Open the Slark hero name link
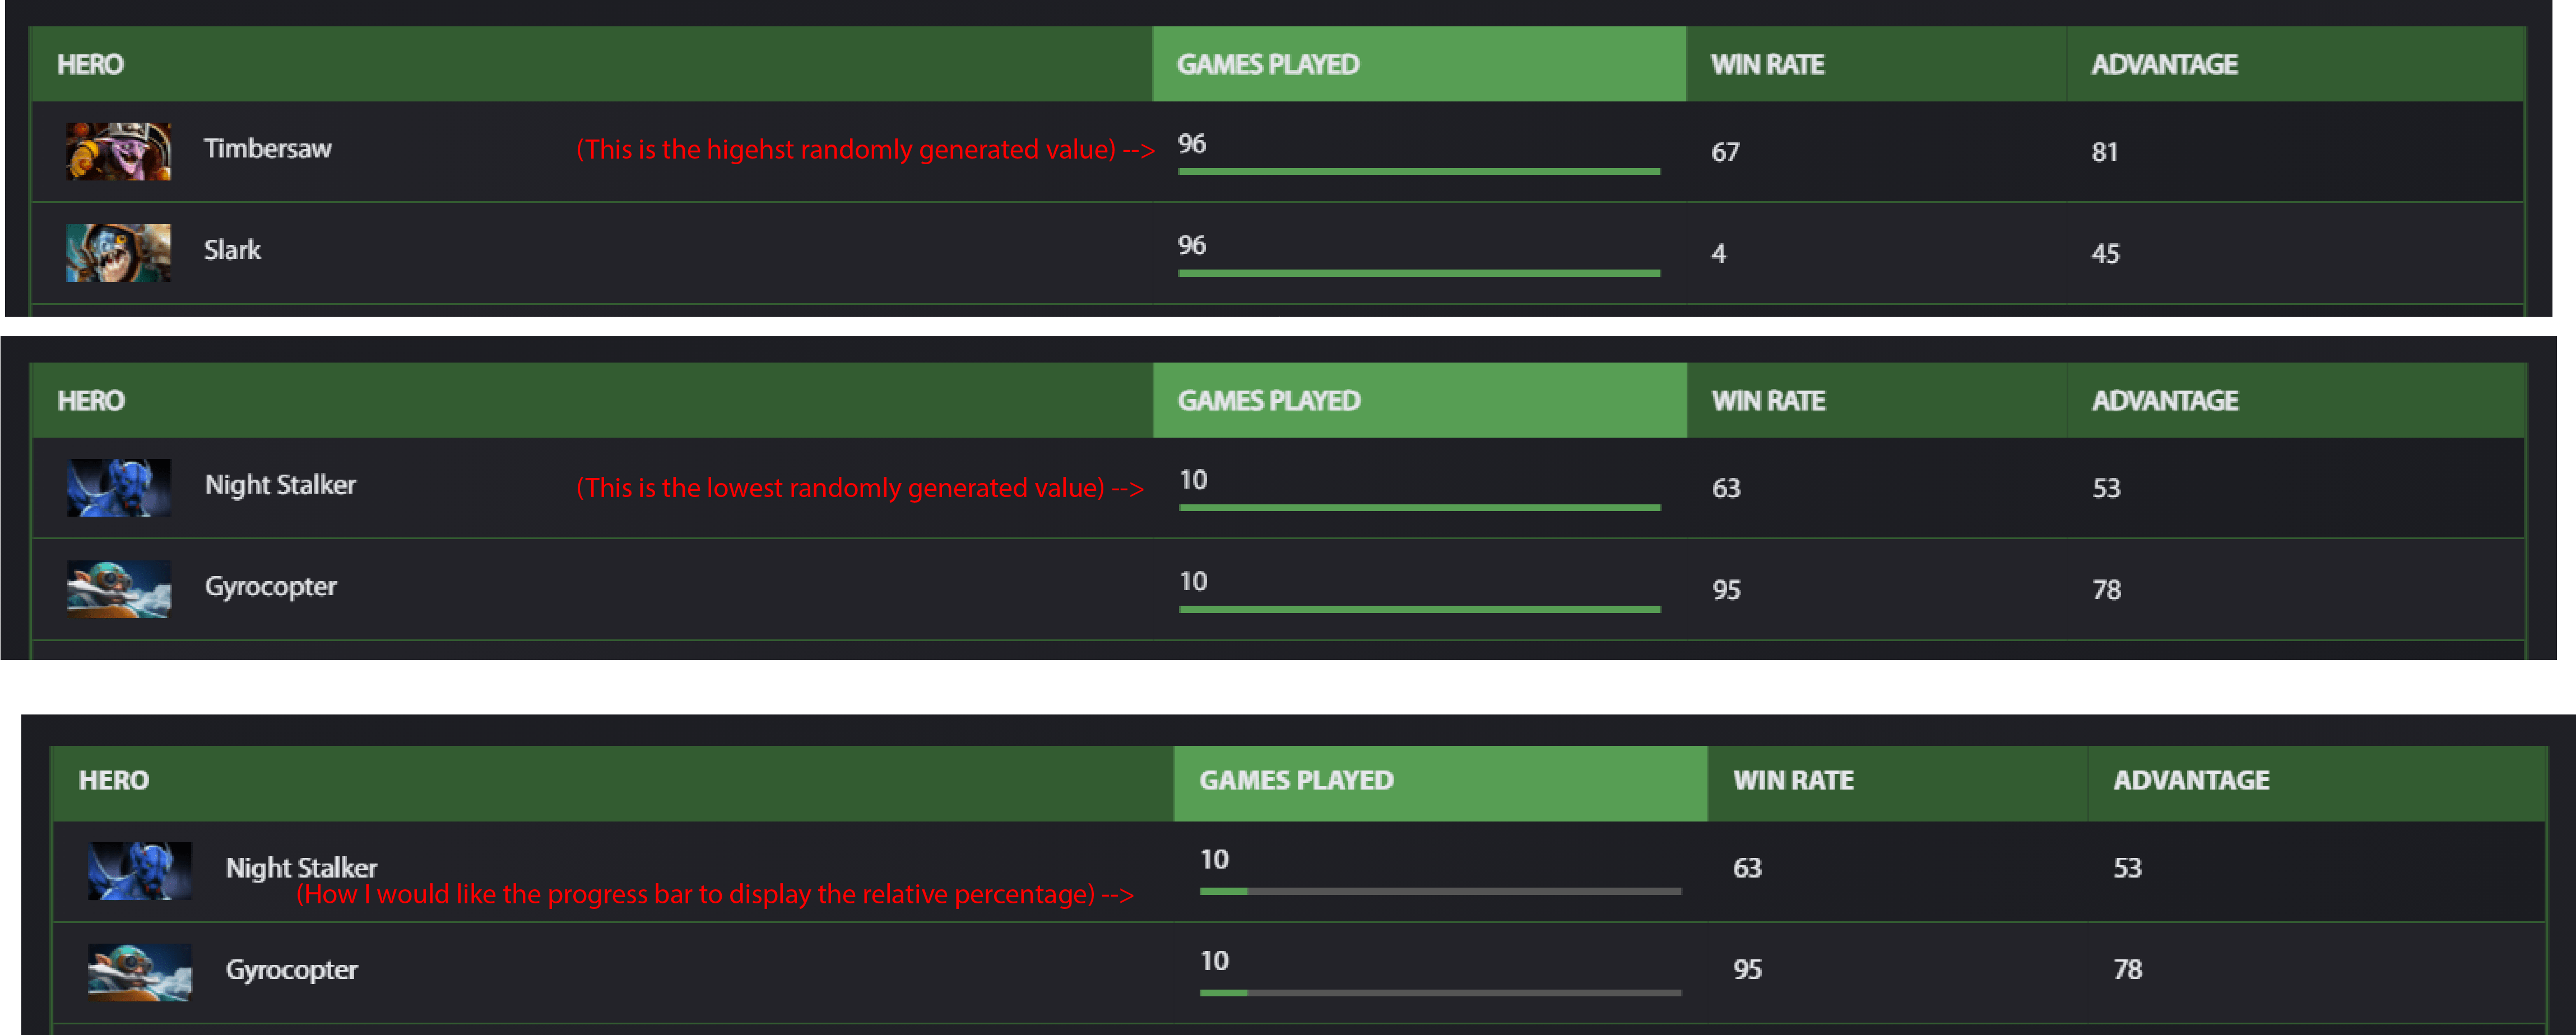The width and height of the screenshot is (2576, 1035). (233, 250)
